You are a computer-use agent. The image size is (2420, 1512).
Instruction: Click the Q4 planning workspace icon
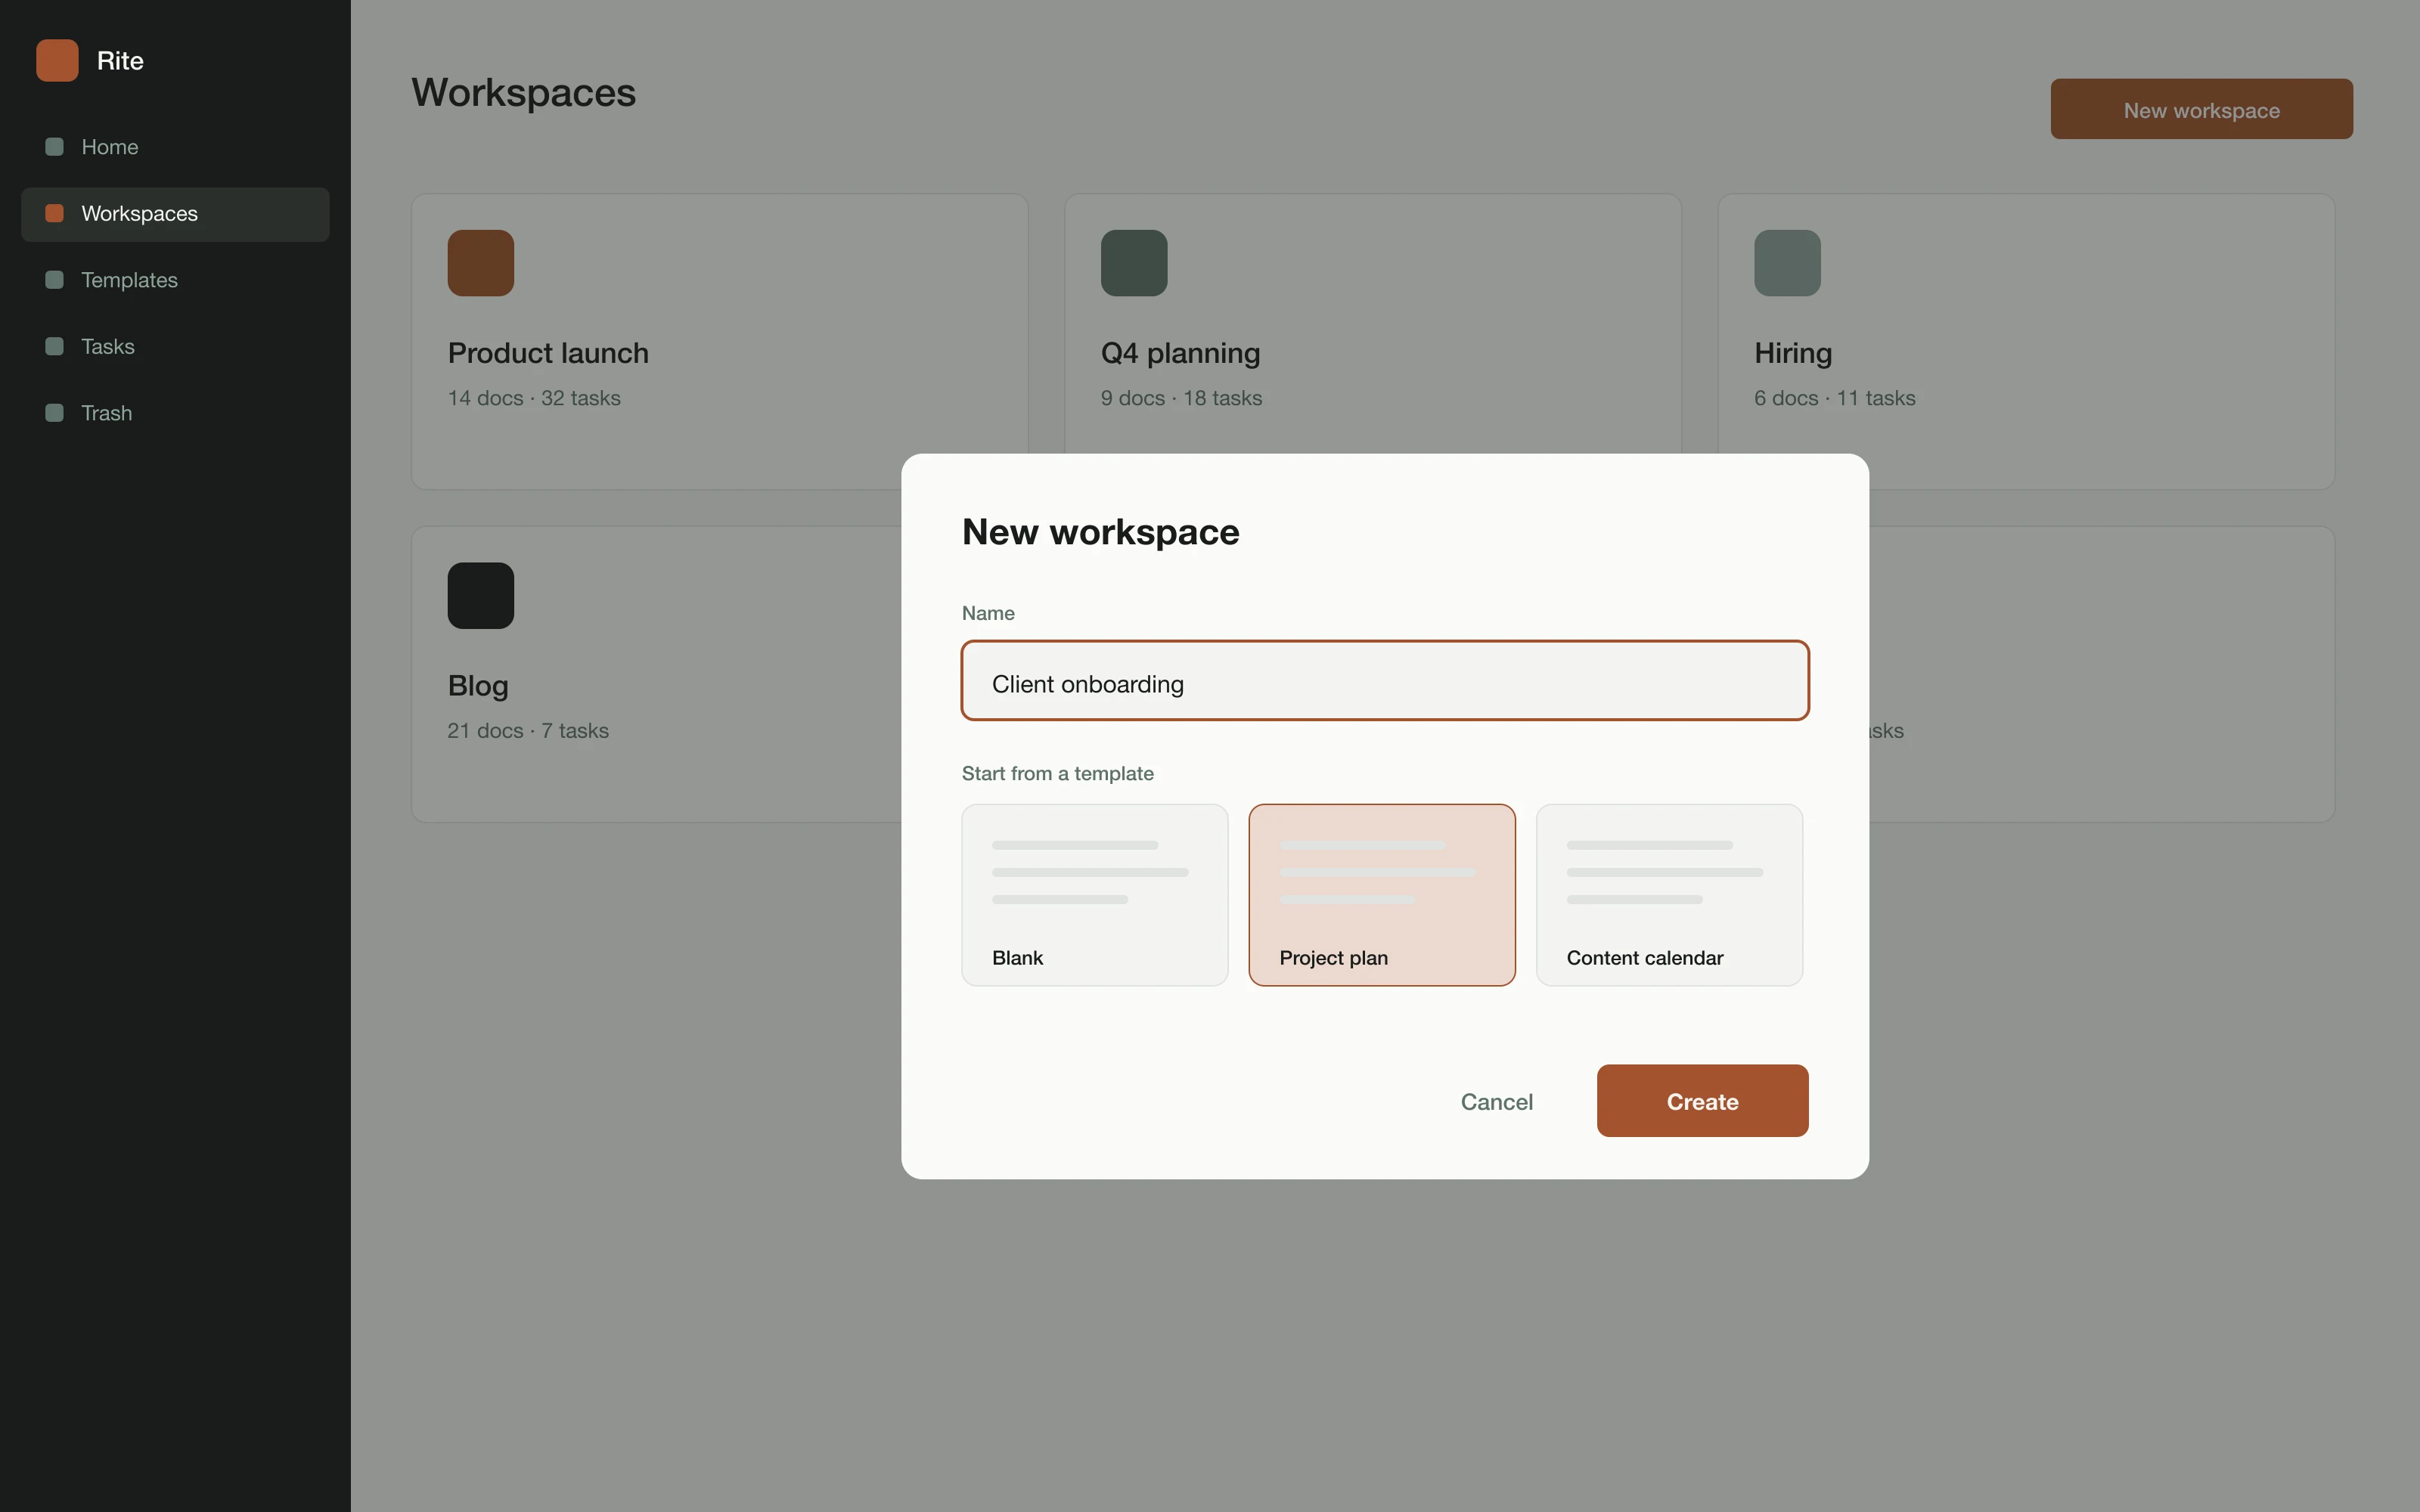[1134, 263]
